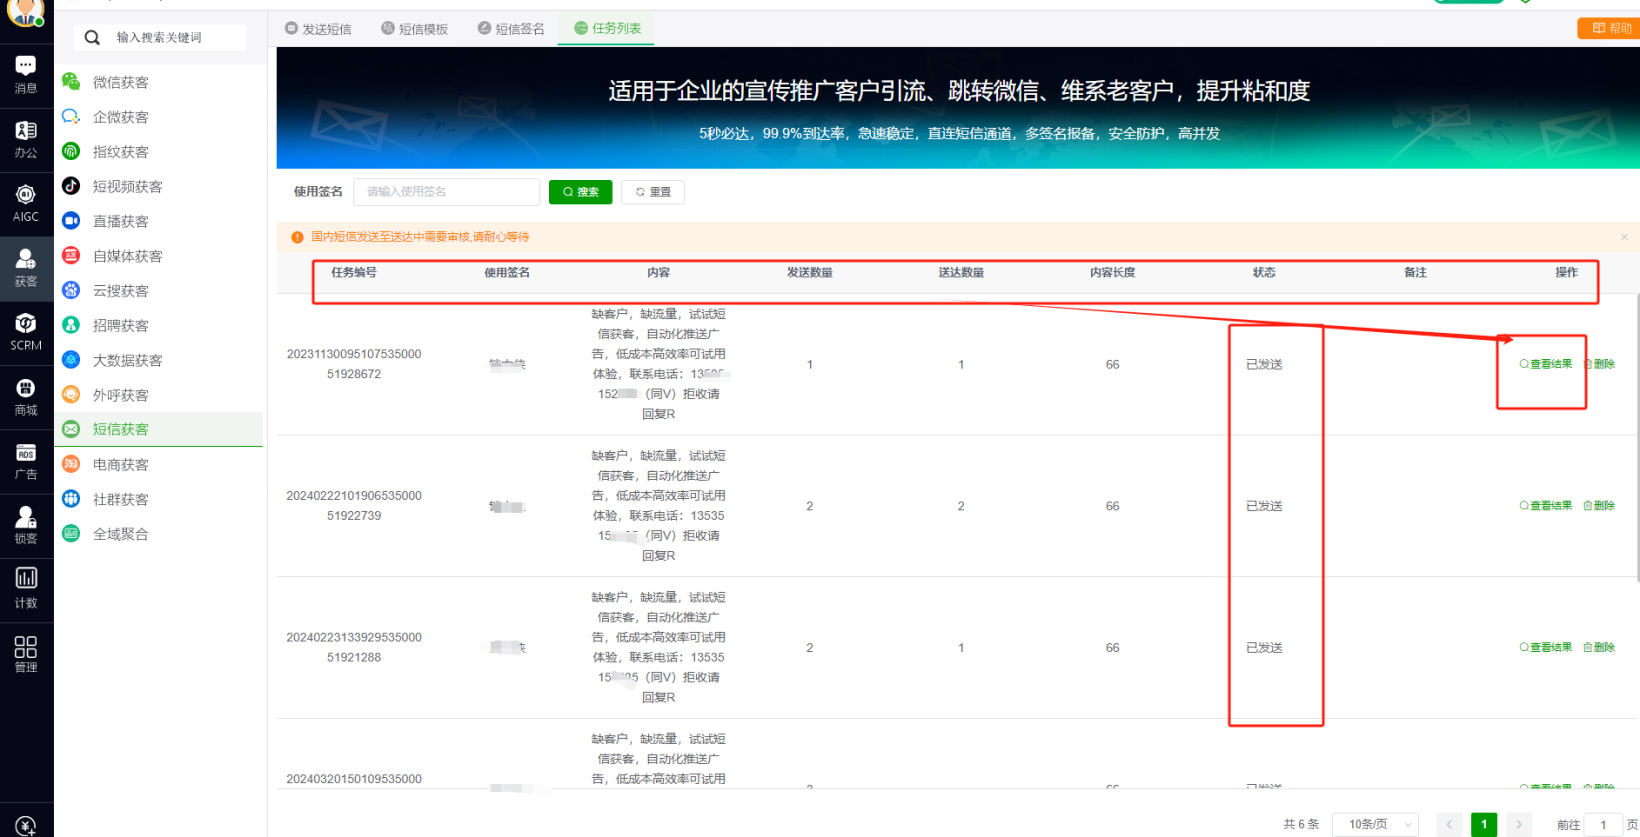This screenshot has width=1640, height=837.
Task: Click the 前往 page number input
Action: coord(1603,825)
